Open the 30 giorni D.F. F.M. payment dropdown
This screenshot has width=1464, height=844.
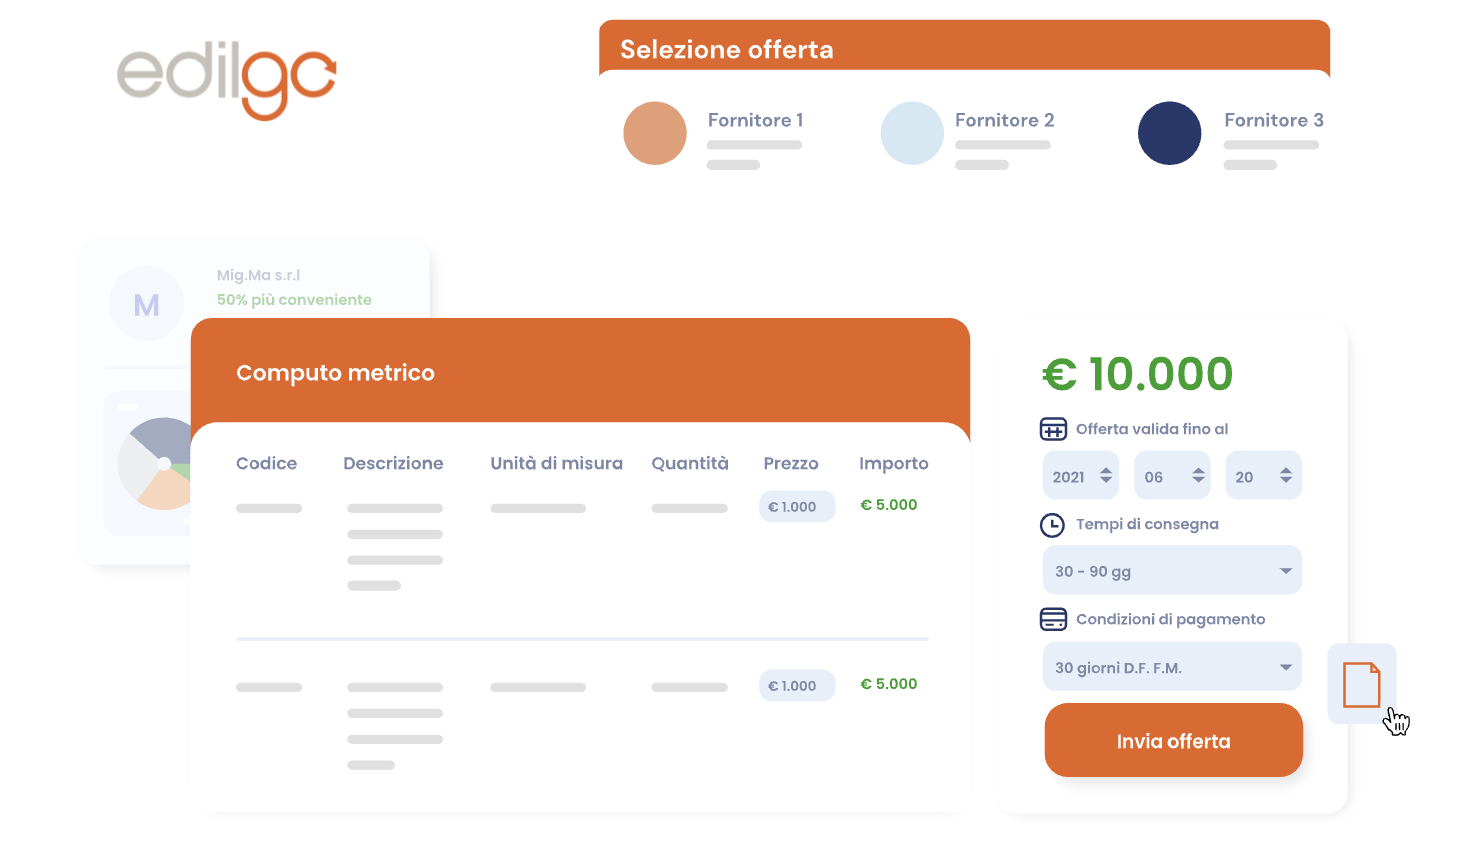pyautogui.click(x=1172, y=667)
